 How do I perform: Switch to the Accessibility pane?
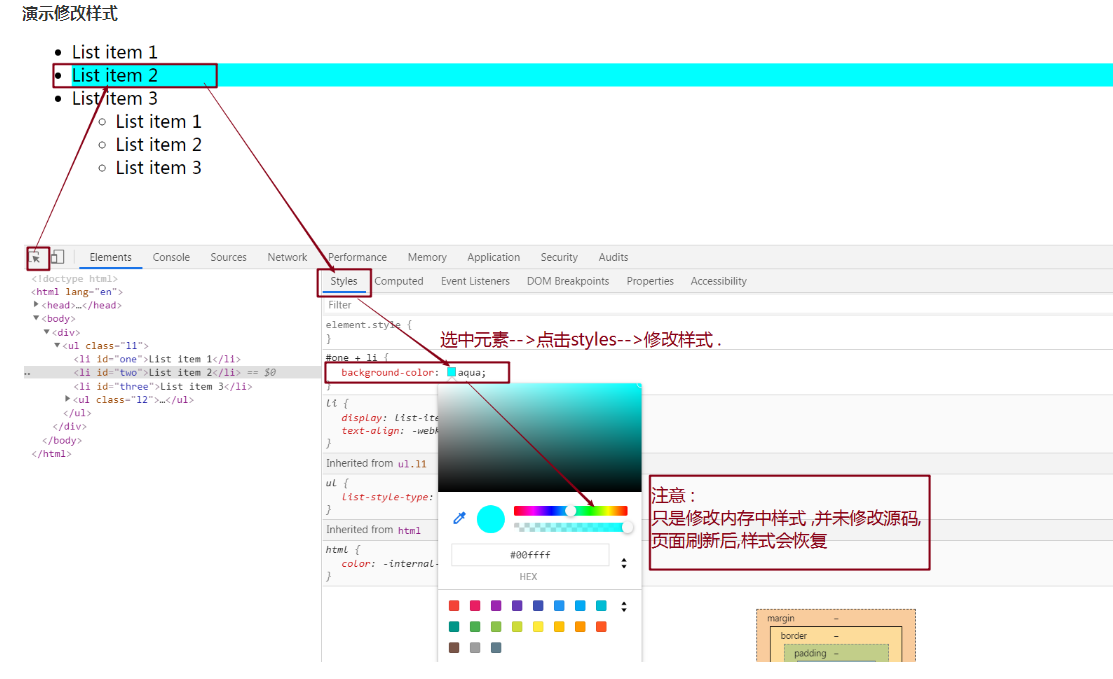tap(718, 281)
